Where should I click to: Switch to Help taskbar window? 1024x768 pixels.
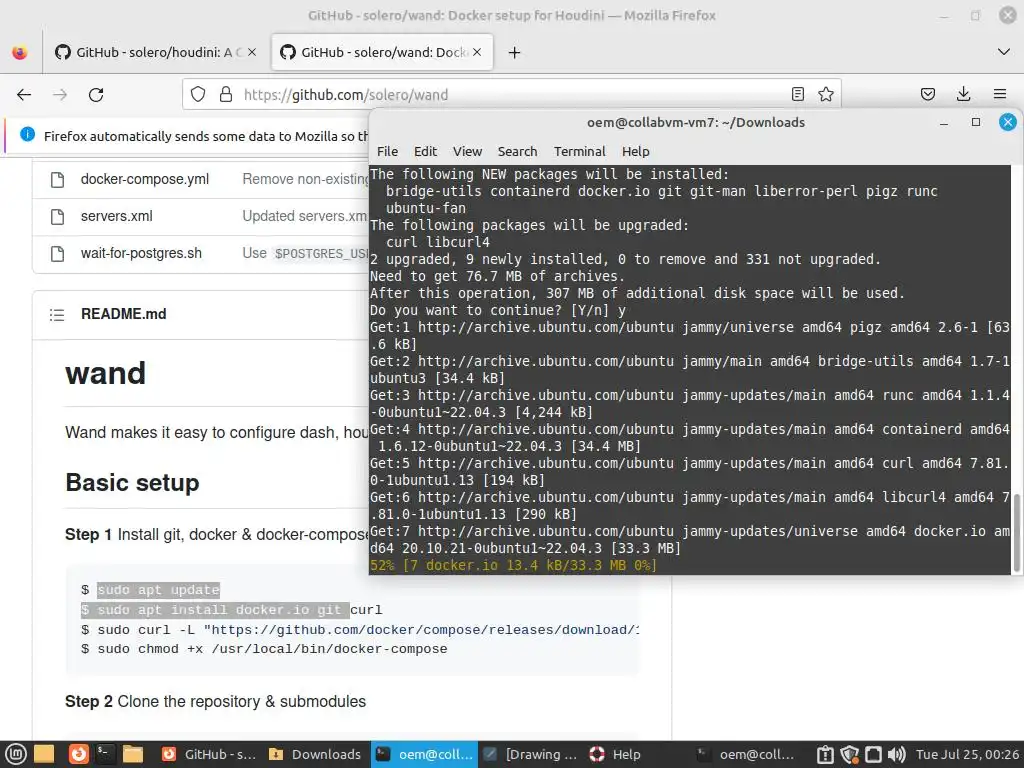click(615, 754)
